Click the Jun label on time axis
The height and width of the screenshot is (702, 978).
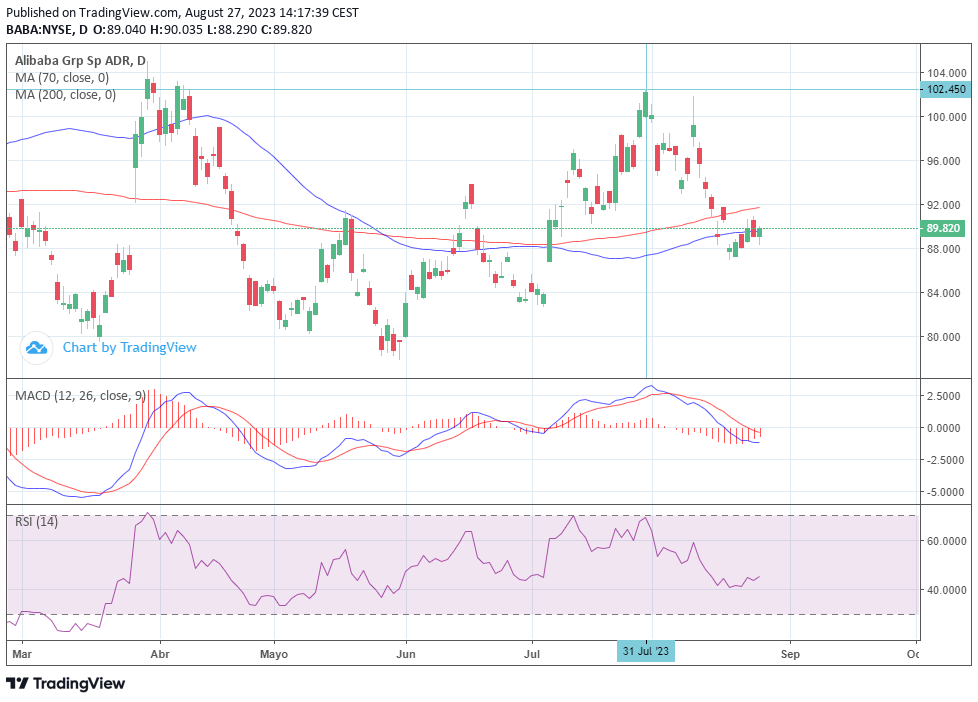[x=406, y=654]
